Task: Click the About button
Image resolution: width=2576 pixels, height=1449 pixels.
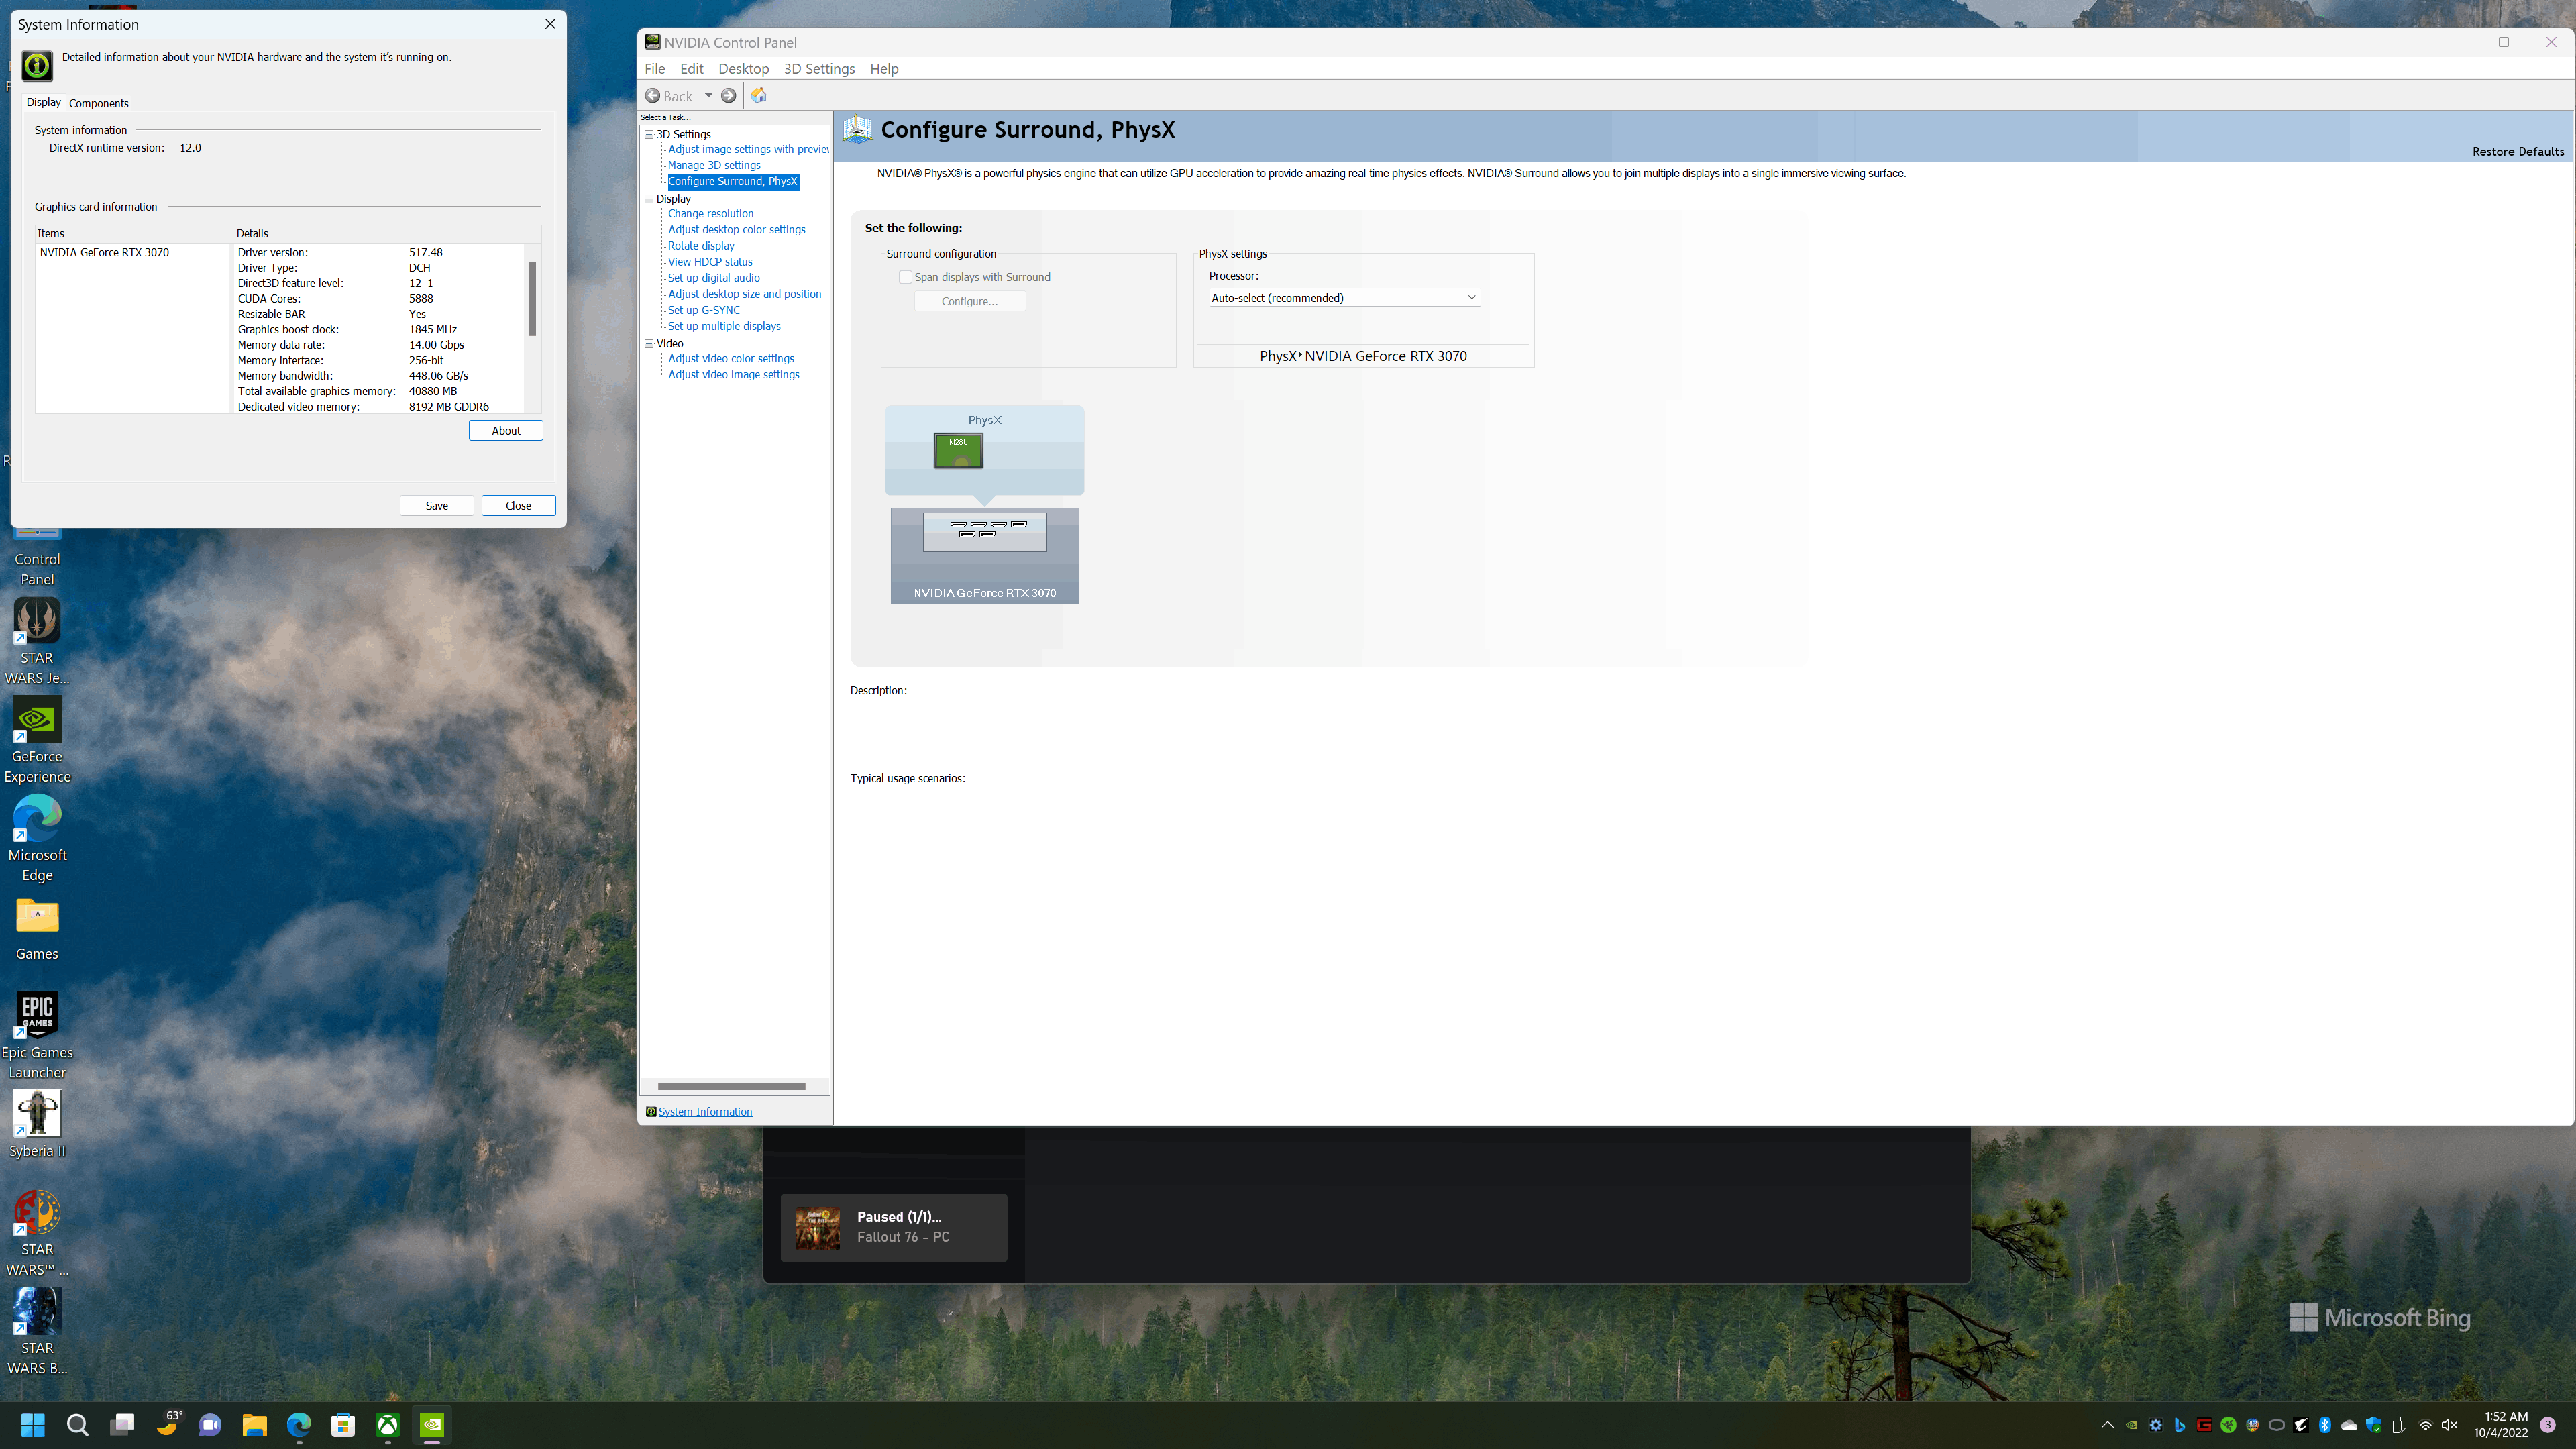Action: tap(505, 431)
